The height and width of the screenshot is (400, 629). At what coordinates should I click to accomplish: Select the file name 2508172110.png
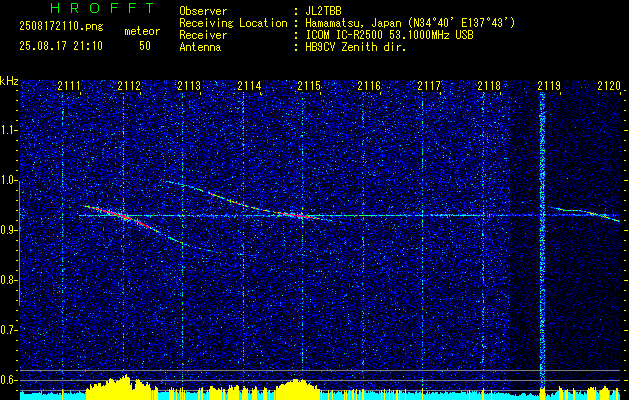click(x=61, y=26)
